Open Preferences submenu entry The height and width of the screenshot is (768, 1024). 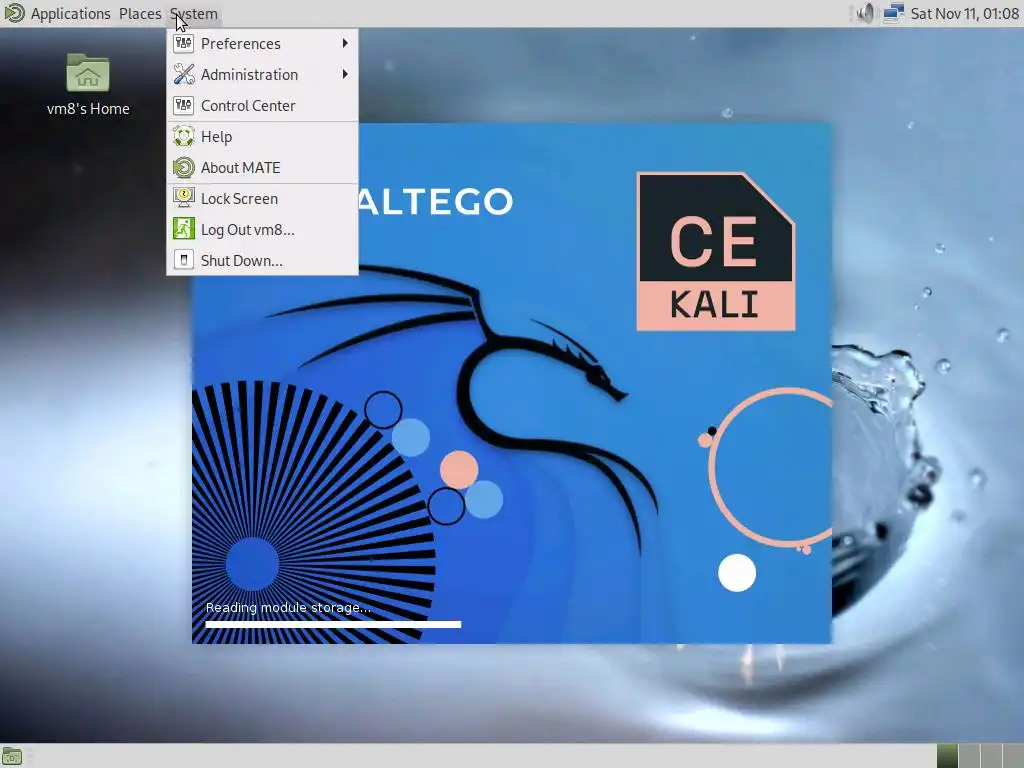pyautogui.click(x=263, y=44)
